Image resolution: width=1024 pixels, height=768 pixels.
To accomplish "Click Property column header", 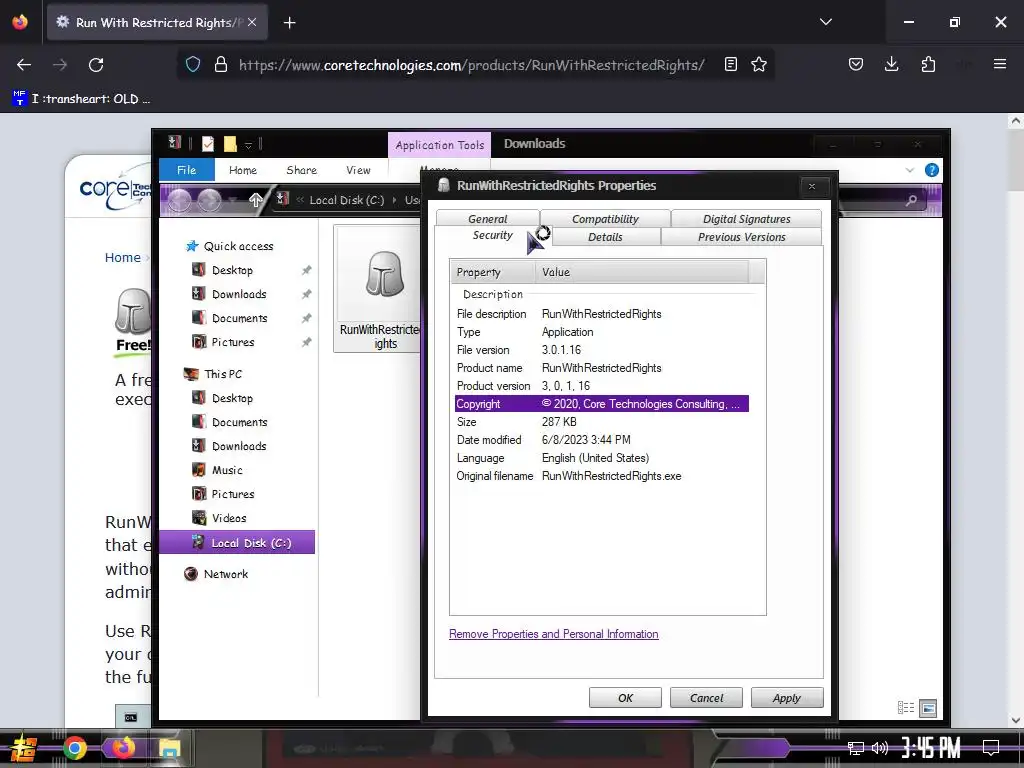I will (492, 272).
